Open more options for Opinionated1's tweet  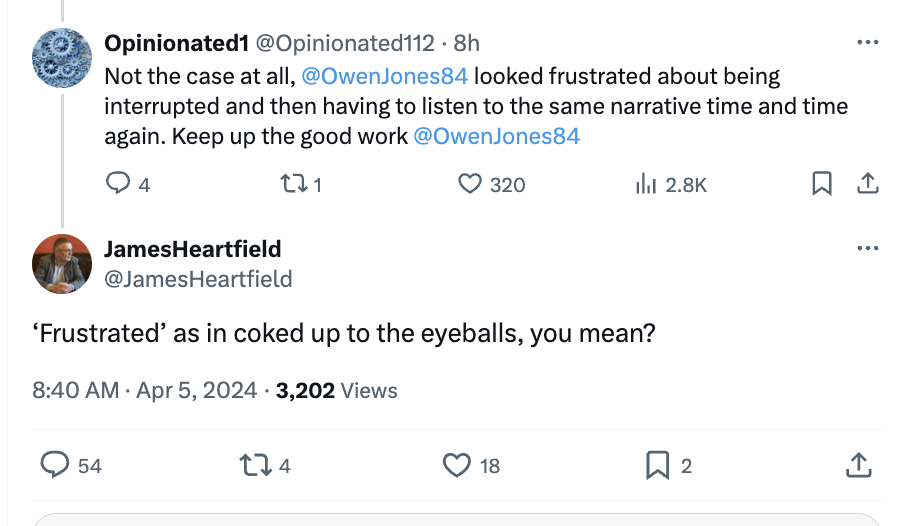(x=867, y=43)
